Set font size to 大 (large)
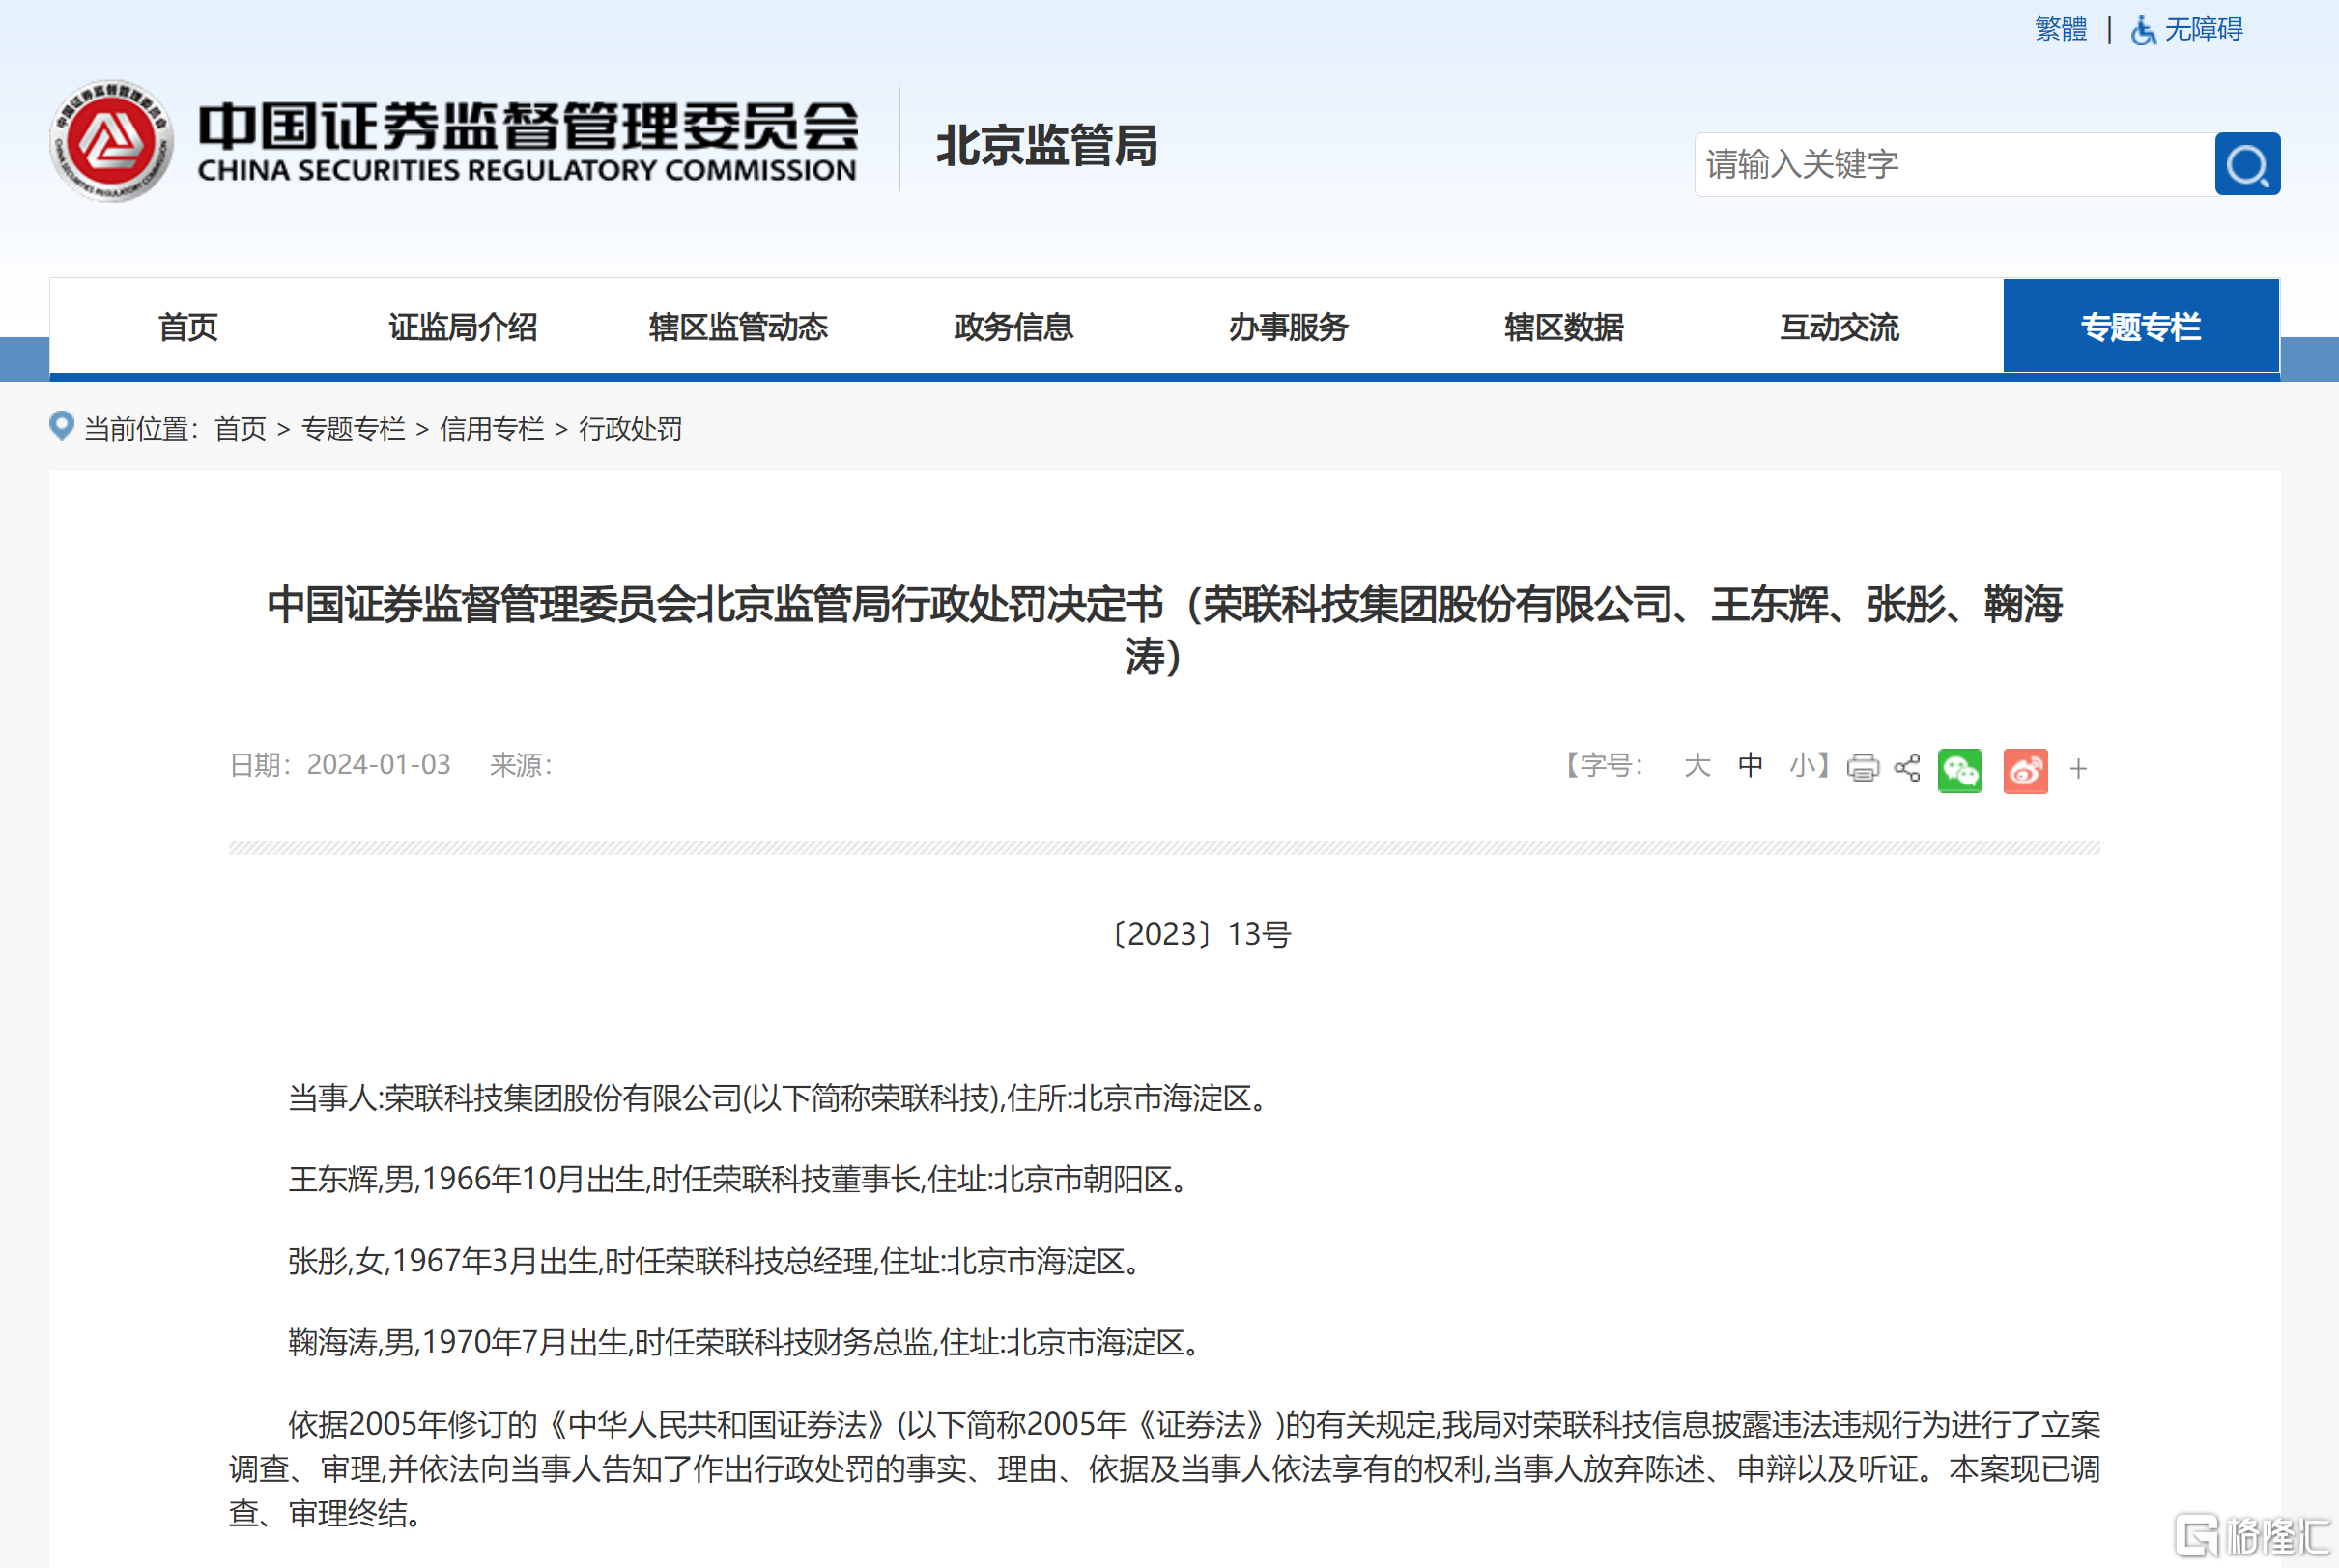Viewport: 2339px width, 1568px height. pyautogui.click(x=1697, y=766)
